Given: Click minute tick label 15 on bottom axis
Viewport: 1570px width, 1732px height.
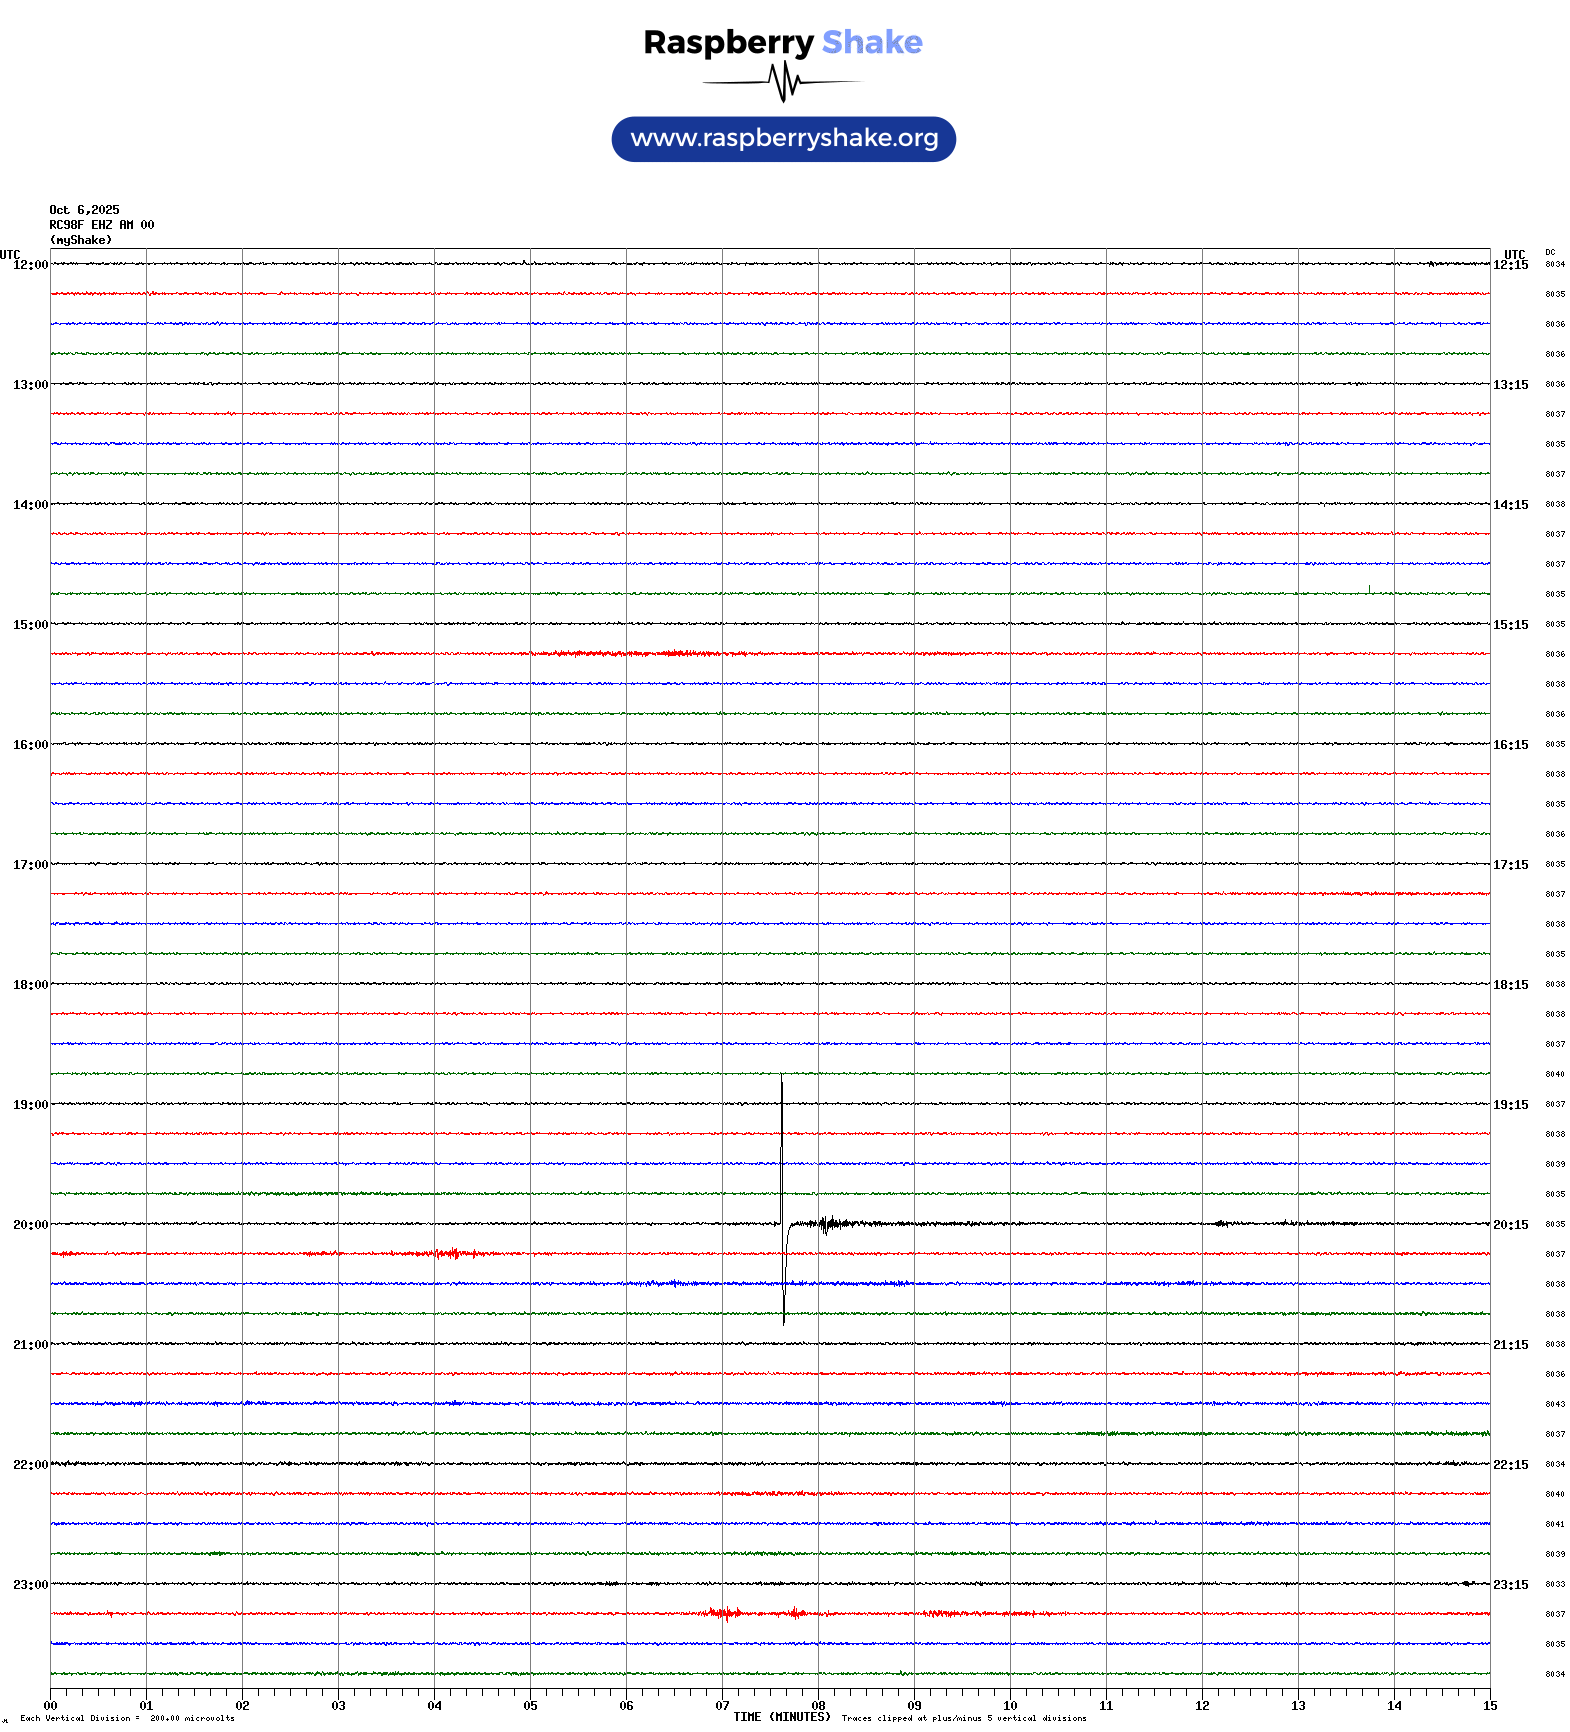Looking at the screenshot, I should point(1490,1706).
